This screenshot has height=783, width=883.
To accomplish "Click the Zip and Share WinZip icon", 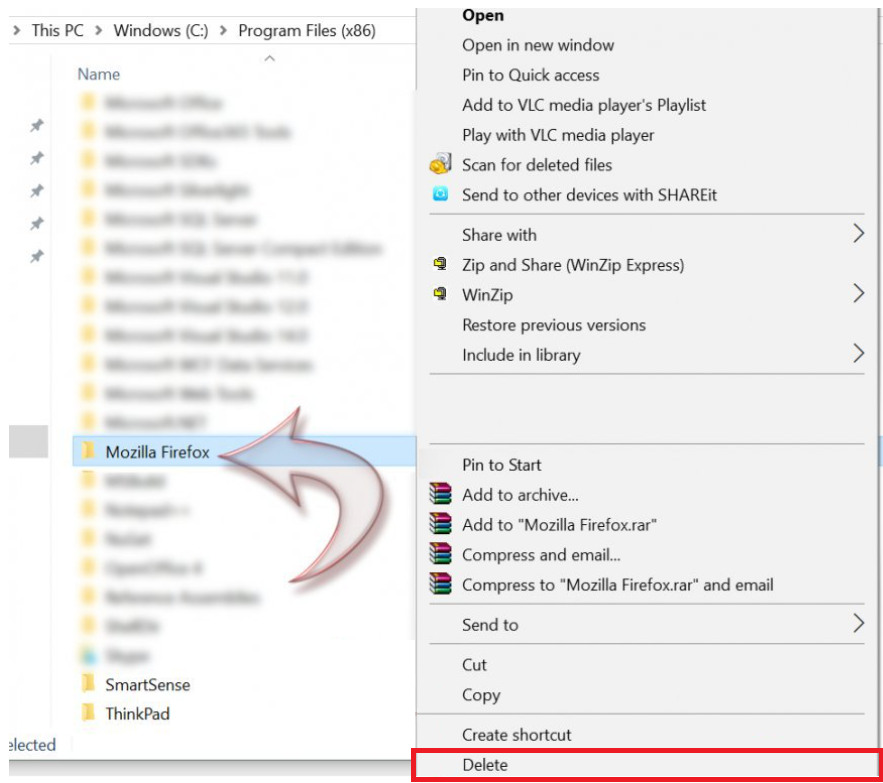I will coord(440,264).
